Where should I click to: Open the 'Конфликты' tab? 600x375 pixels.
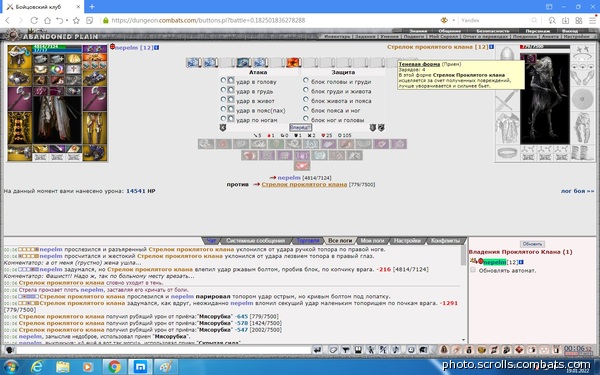click(445, 241)
